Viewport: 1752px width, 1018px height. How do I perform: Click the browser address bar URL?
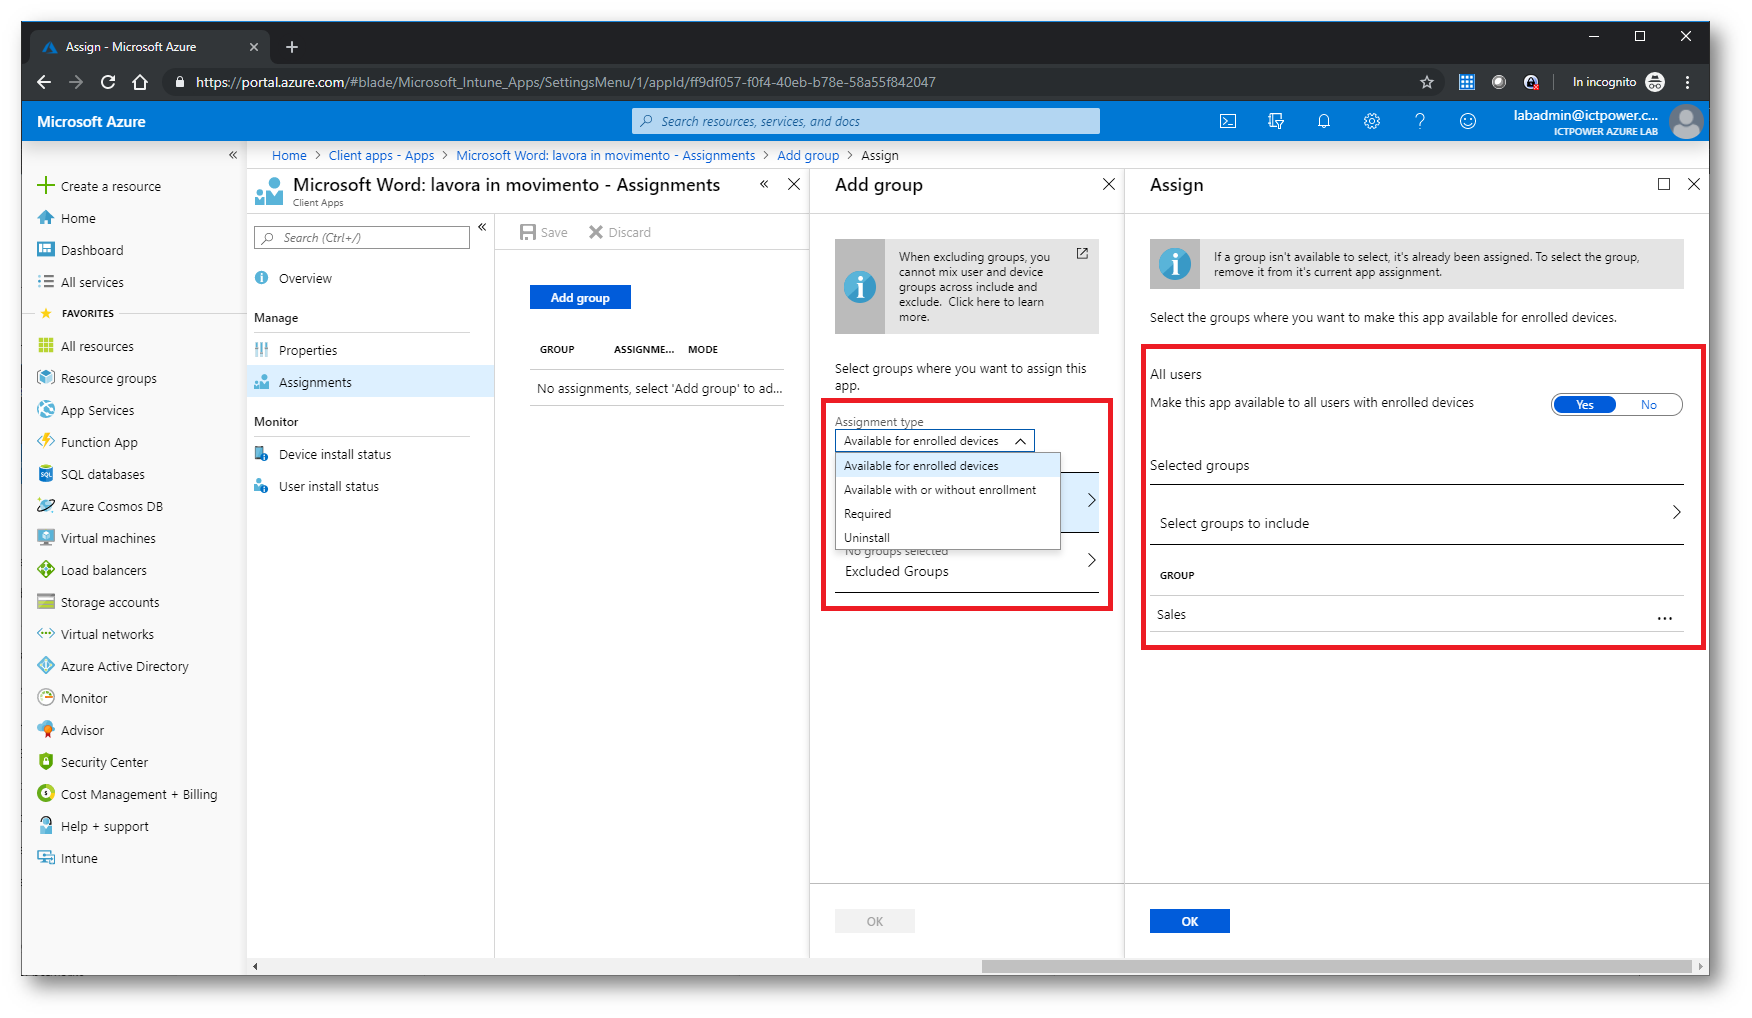point(566,82)
